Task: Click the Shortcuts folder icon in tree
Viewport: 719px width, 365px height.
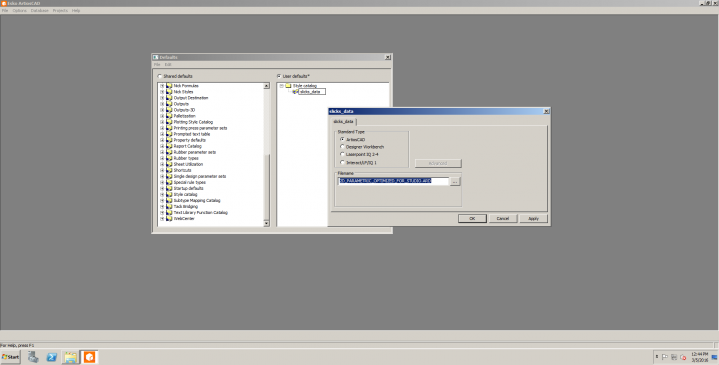Action: (x=169, y=170)
